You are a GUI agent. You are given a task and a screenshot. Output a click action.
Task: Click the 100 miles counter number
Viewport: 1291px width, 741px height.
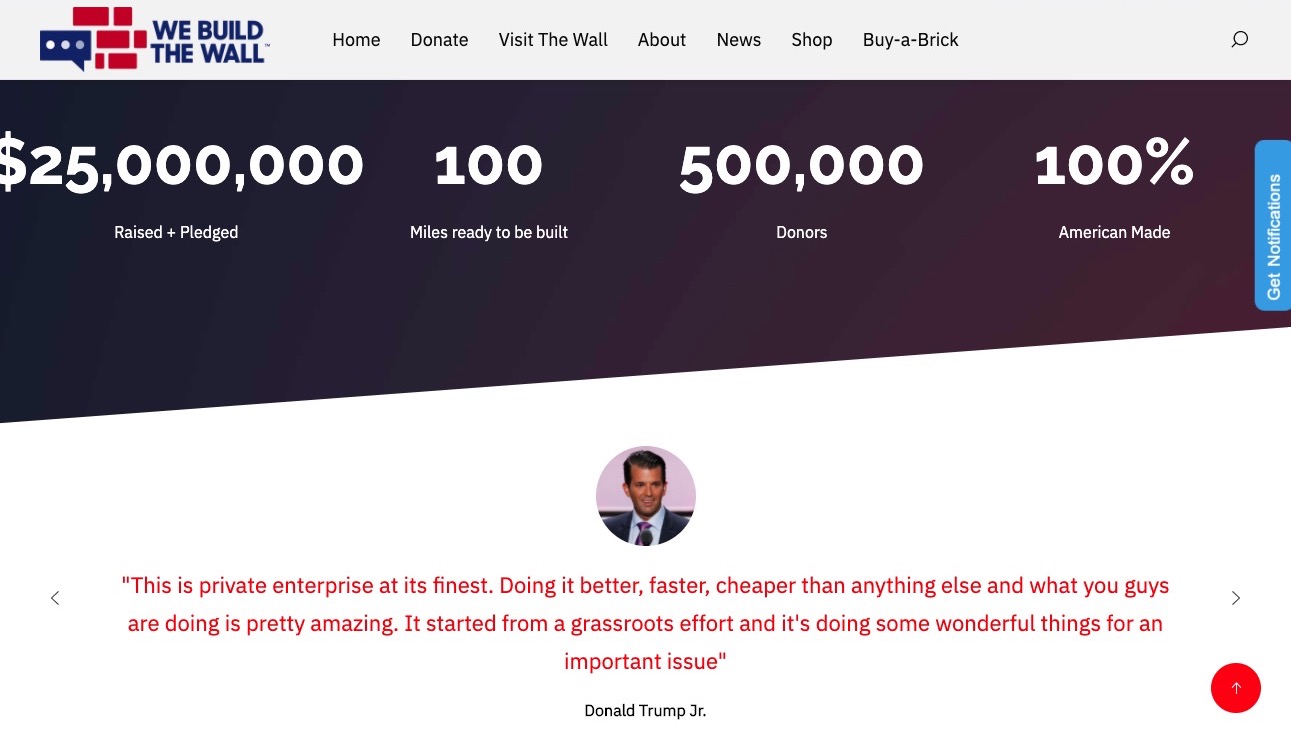coord(489,165)
